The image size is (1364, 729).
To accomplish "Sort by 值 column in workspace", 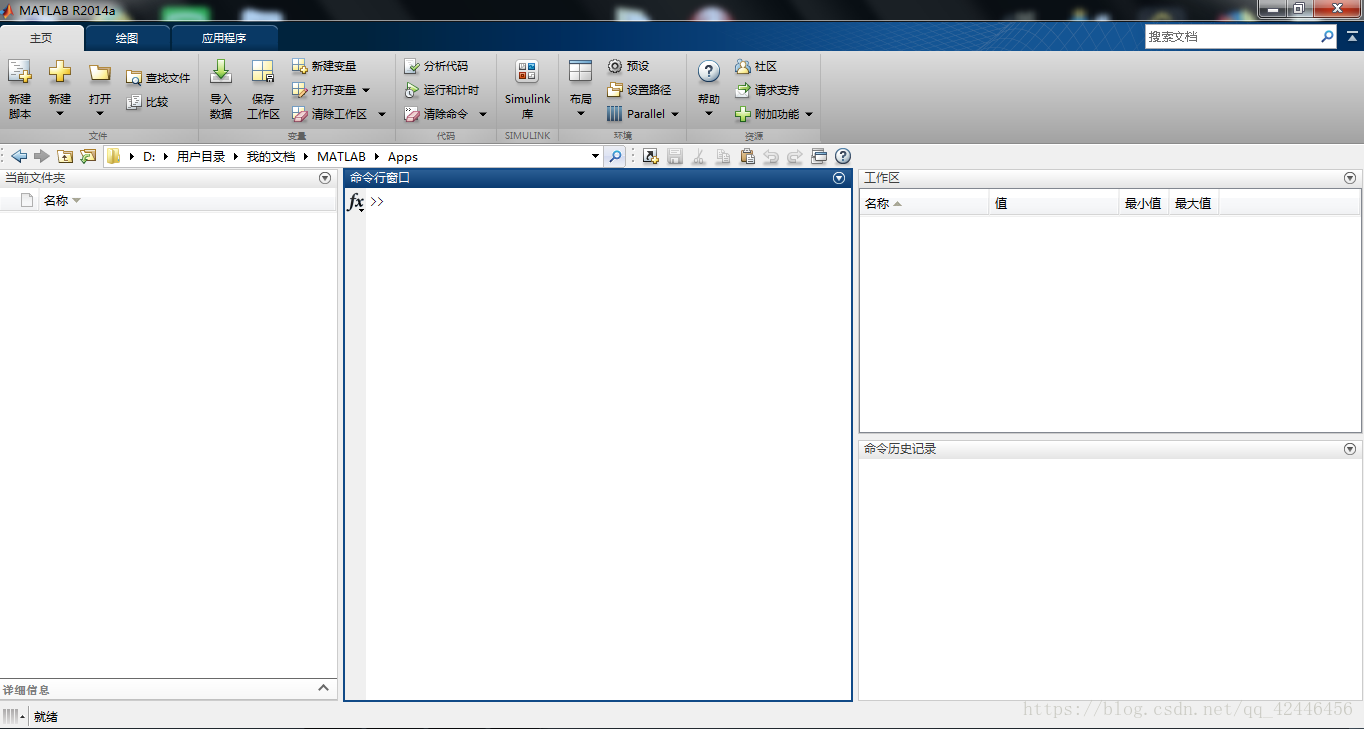I will tap(1053, 203).
